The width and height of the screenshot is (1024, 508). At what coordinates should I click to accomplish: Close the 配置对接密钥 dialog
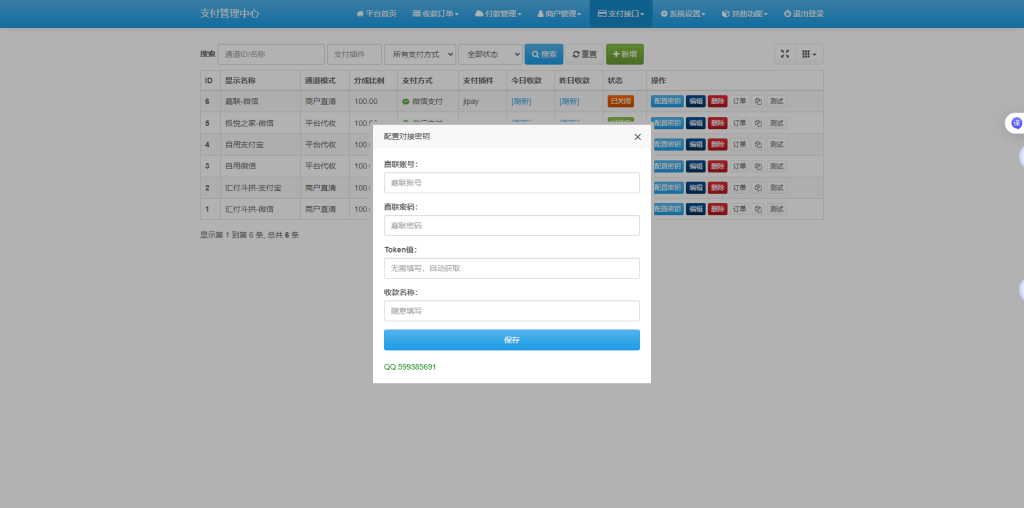(637, 137)
